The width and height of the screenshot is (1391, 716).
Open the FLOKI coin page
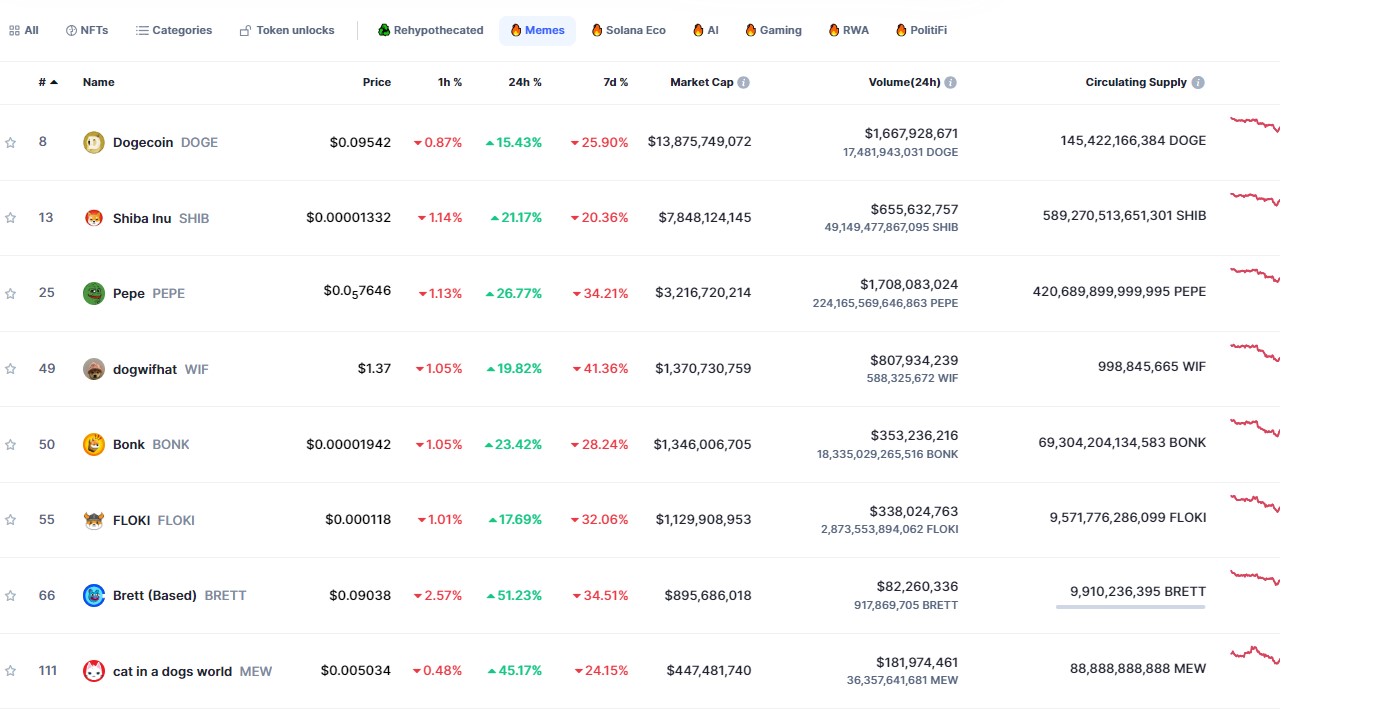tap(154, 520)
